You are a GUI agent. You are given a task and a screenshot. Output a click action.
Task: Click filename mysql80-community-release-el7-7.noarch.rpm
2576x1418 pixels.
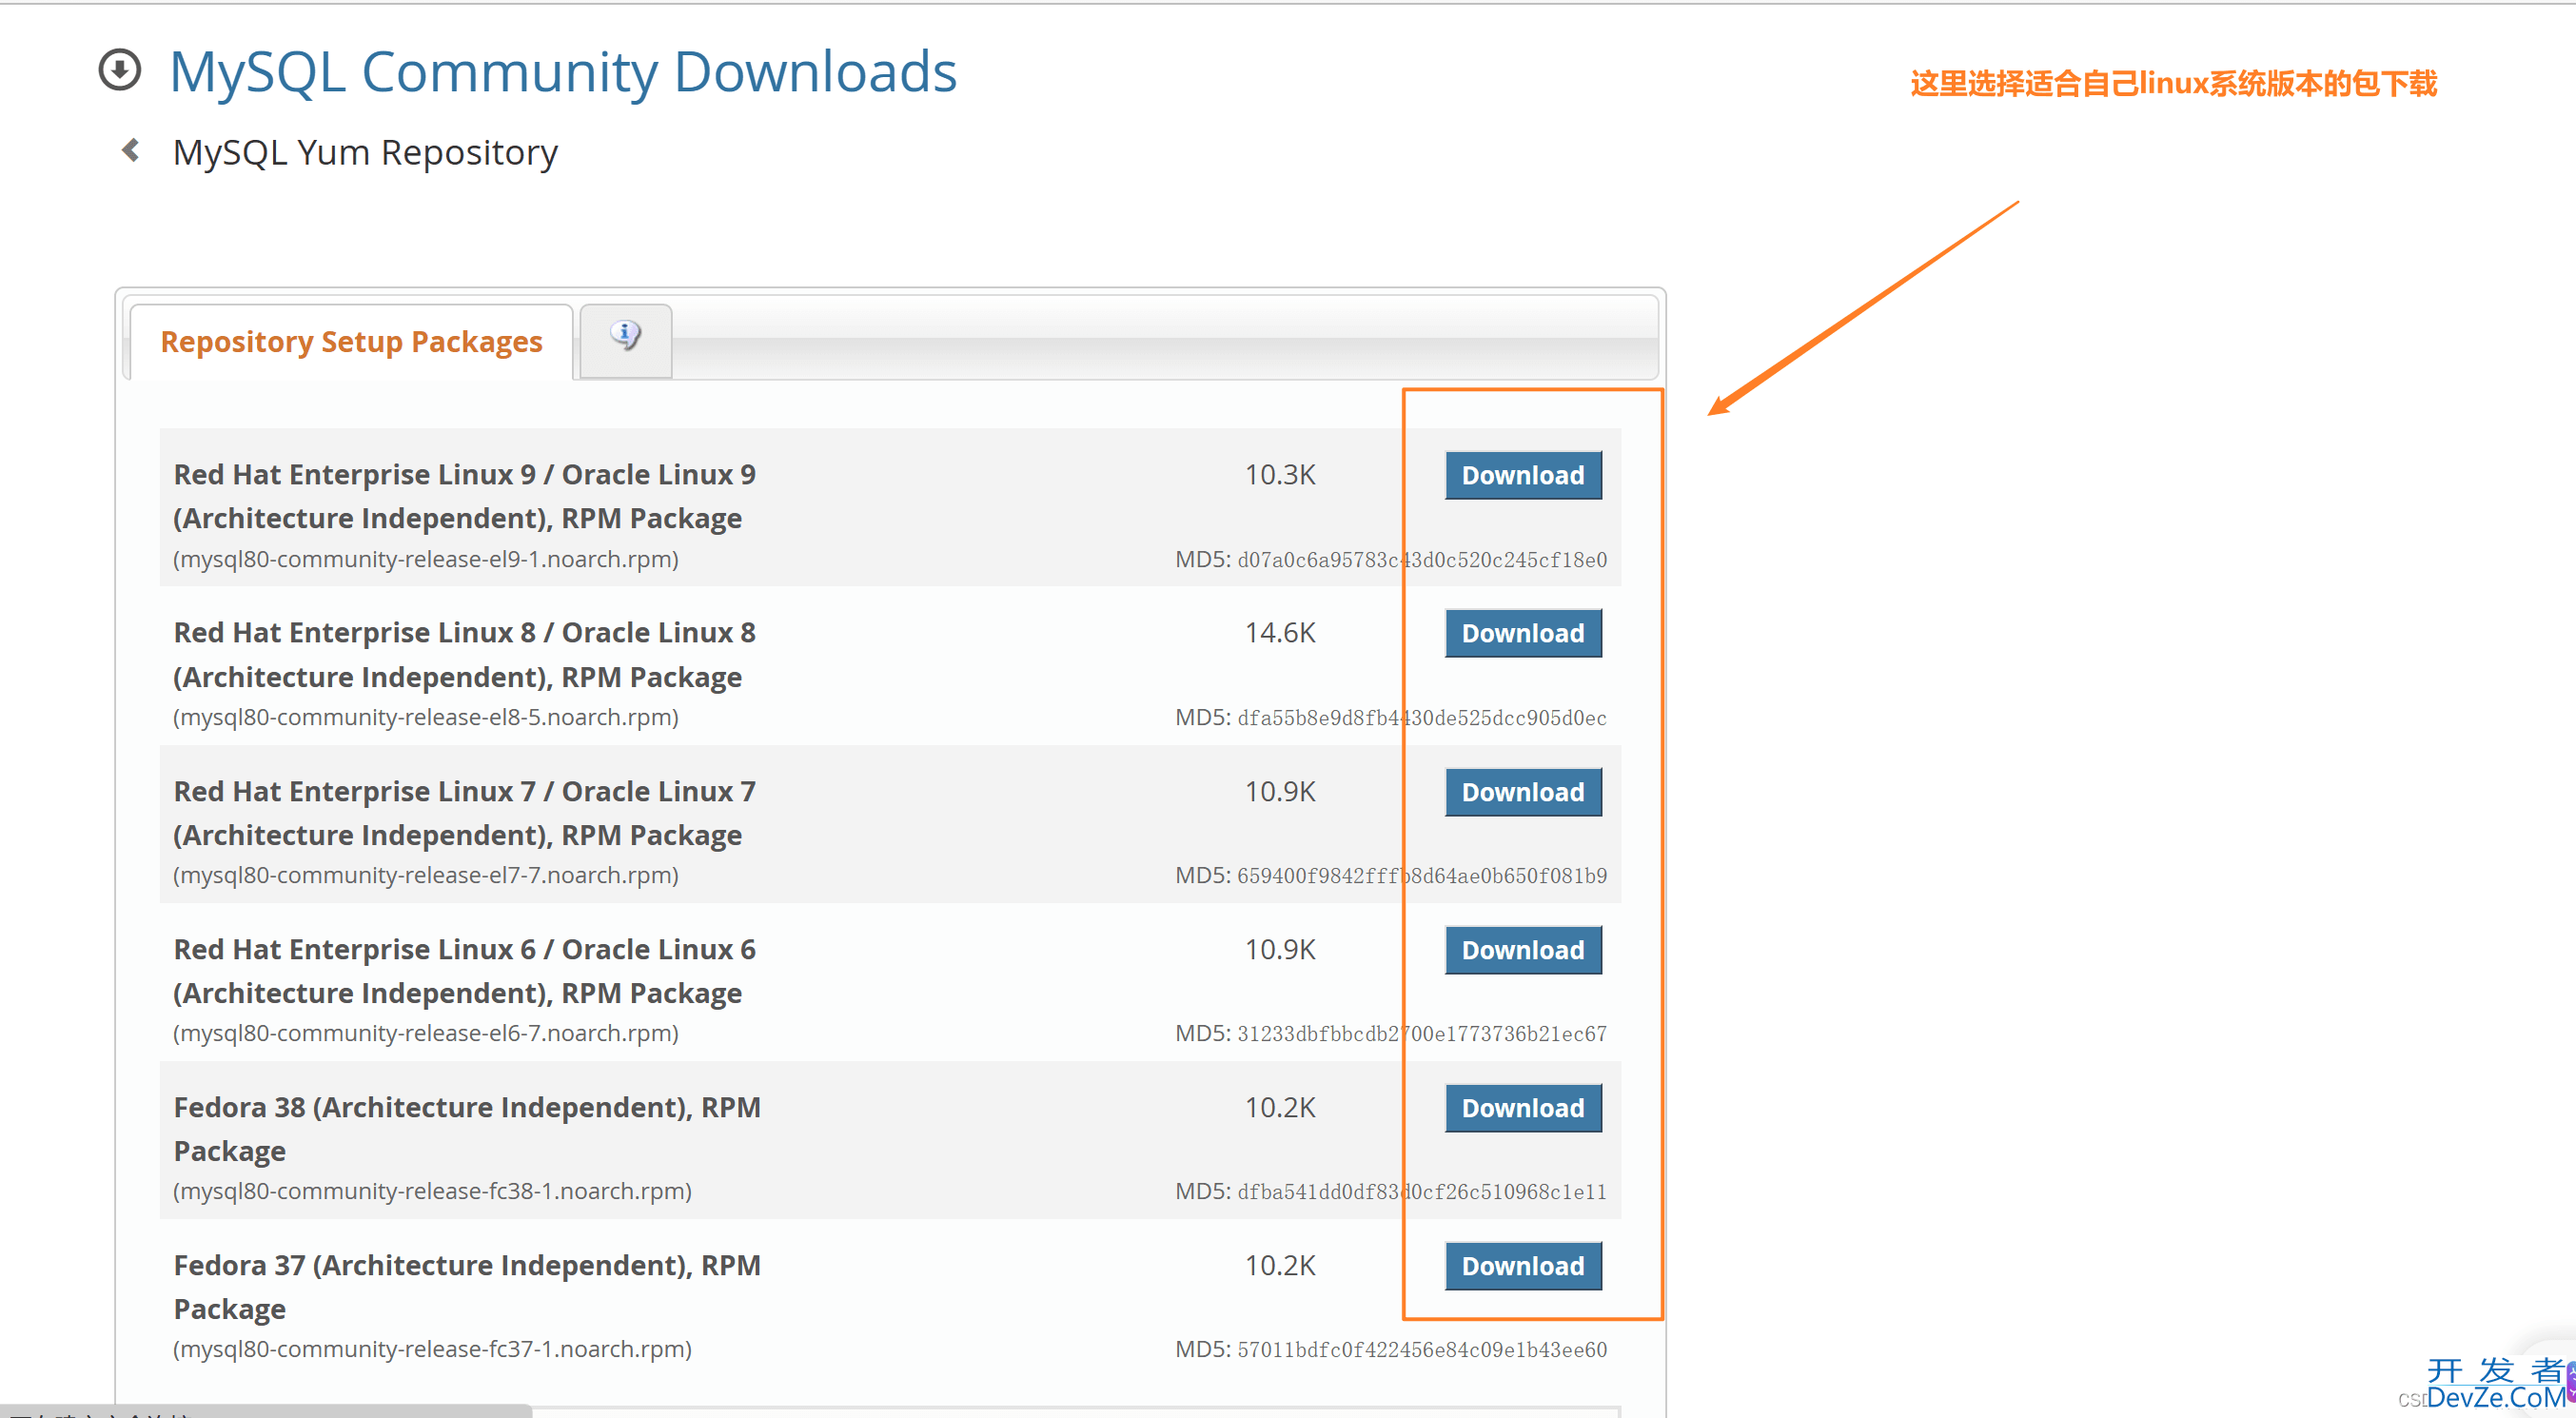426,875
